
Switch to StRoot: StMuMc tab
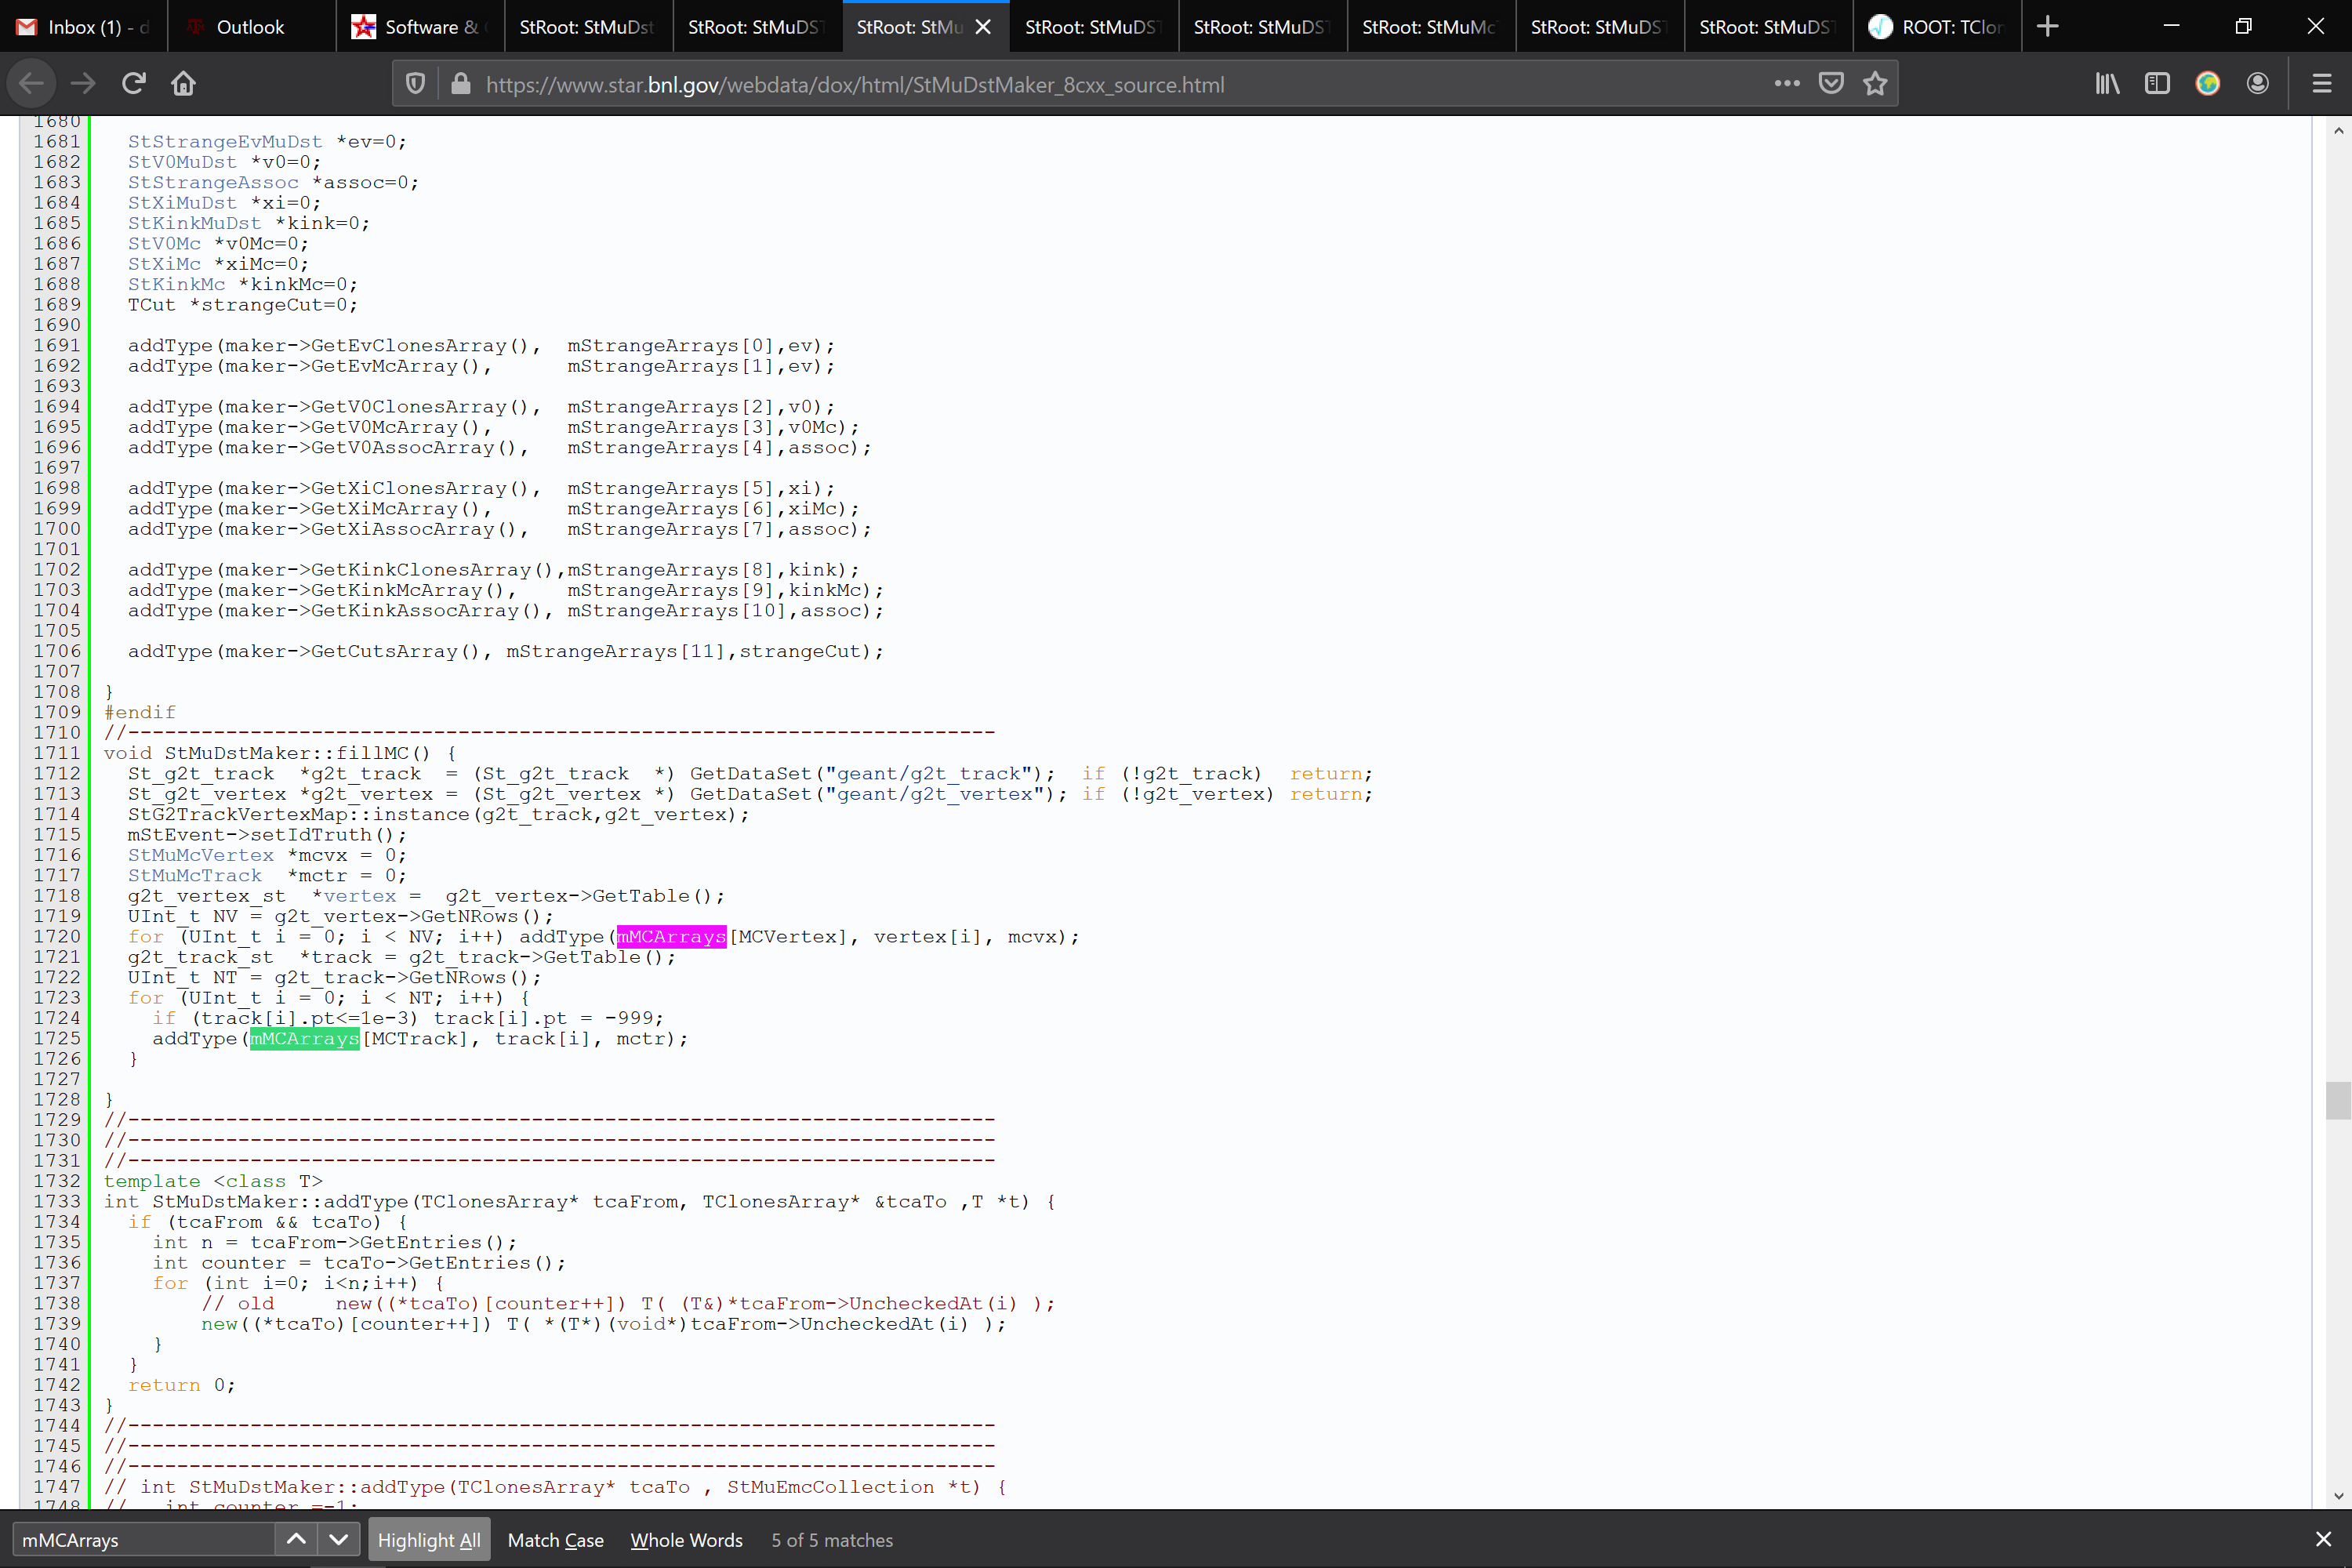(1430, 27)
